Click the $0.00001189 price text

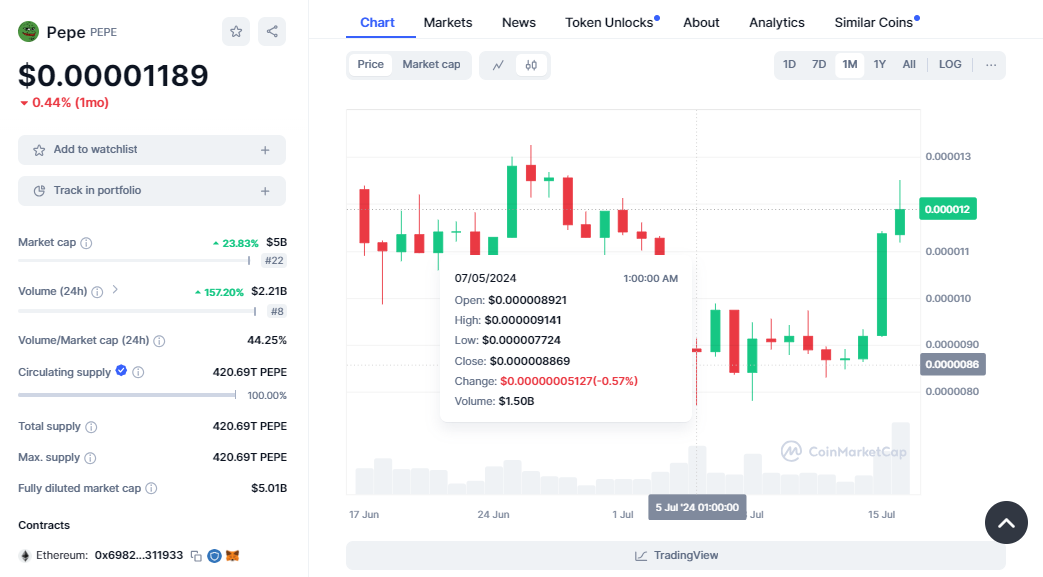tap(113, 75)
